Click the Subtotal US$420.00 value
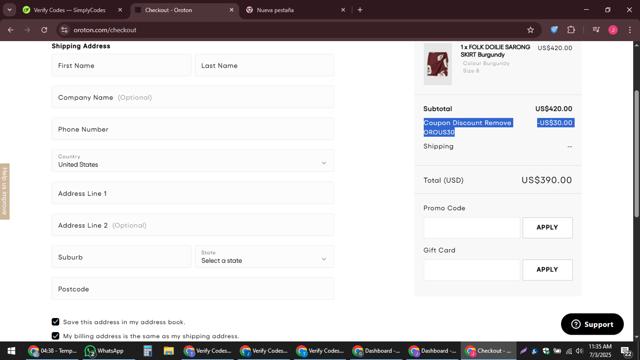The width and height of the screenshot is (640, 360). pyautogui.click(x=553, y=109)
